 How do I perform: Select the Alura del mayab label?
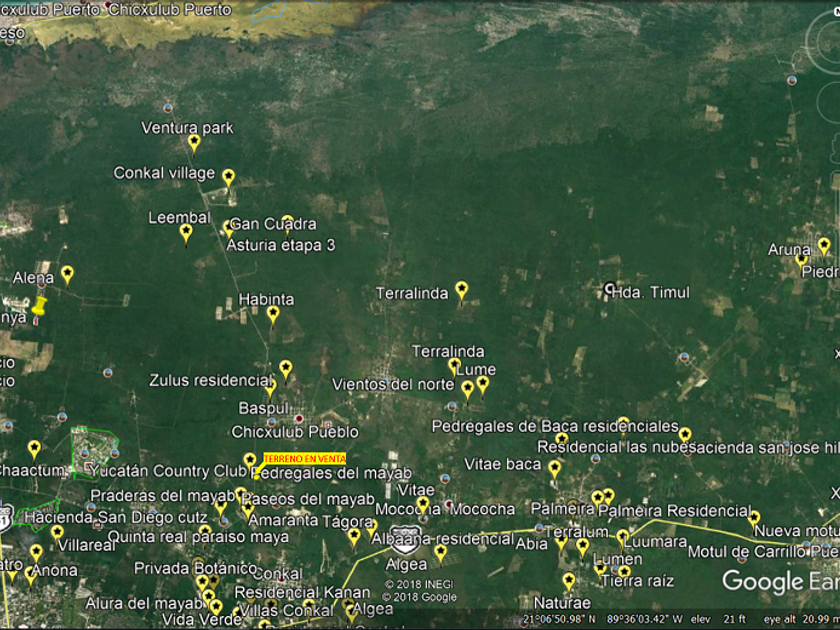click(144, 604)
